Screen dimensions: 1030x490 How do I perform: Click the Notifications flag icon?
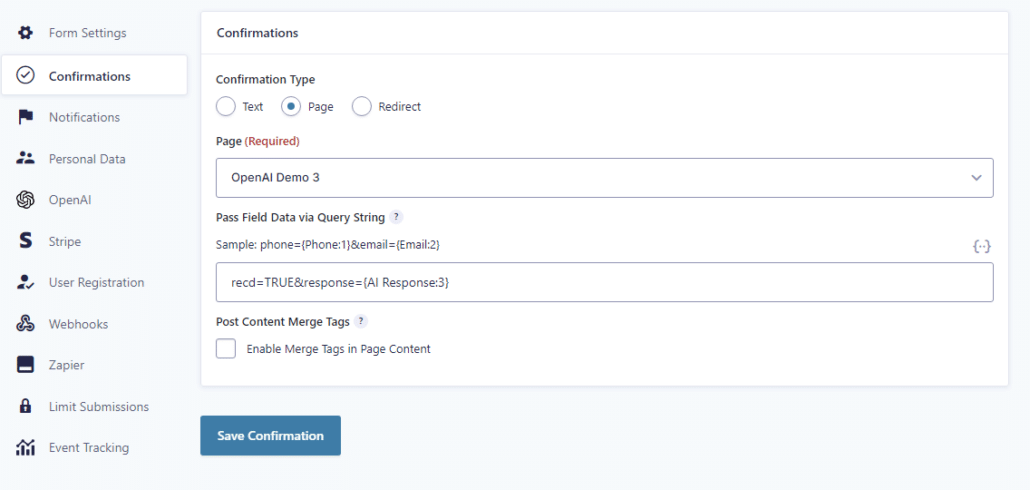tap(25, 118)
